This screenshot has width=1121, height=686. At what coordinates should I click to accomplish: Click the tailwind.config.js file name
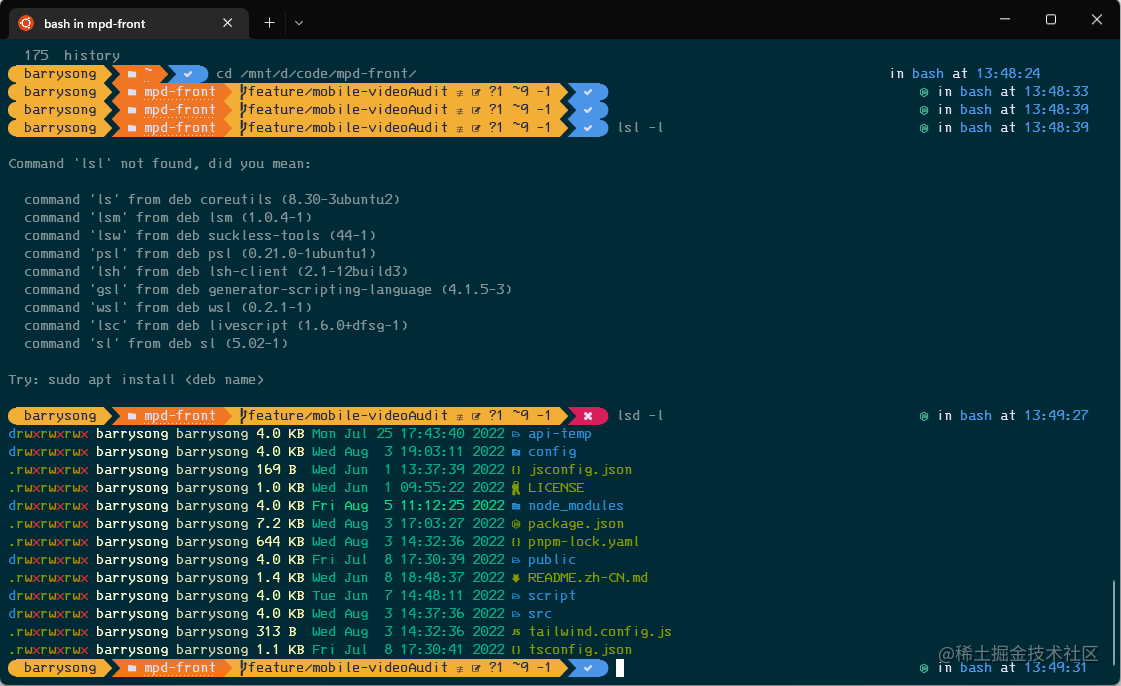[x=600, y=632]
